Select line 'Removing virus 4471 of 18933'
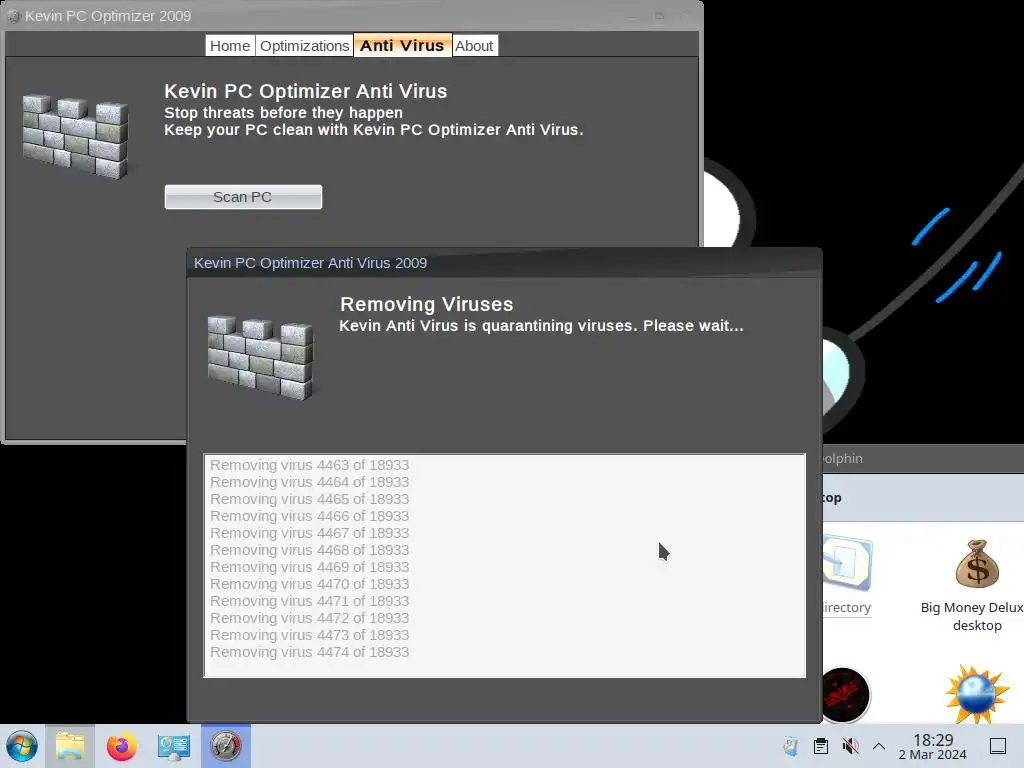Screen dimensions: 1024x768 (x=310, y=601)
